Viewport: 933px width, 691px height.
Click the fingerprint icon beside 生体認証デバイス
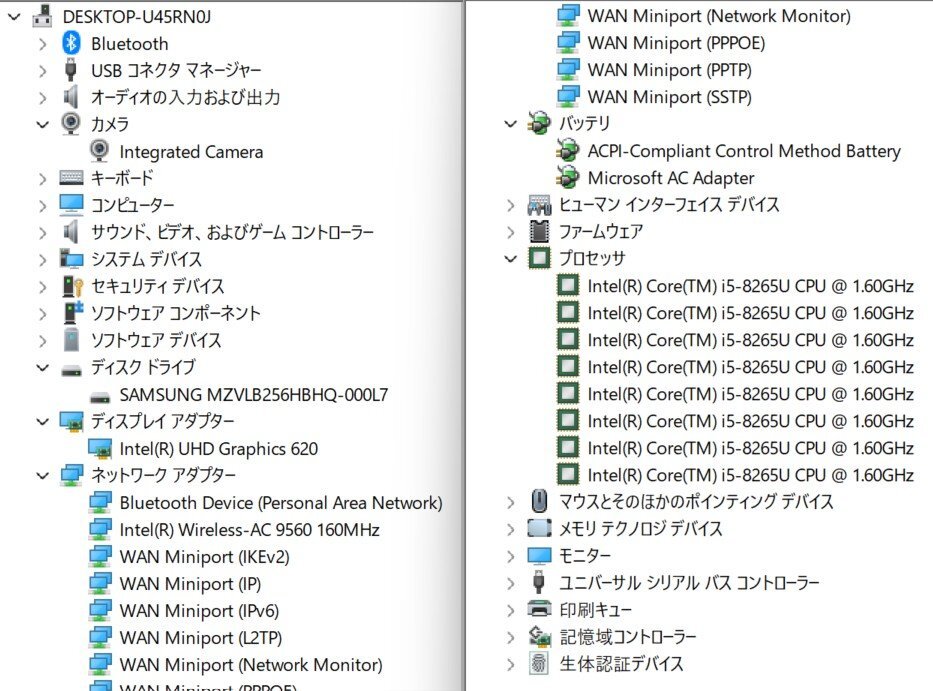pos(539,663)
